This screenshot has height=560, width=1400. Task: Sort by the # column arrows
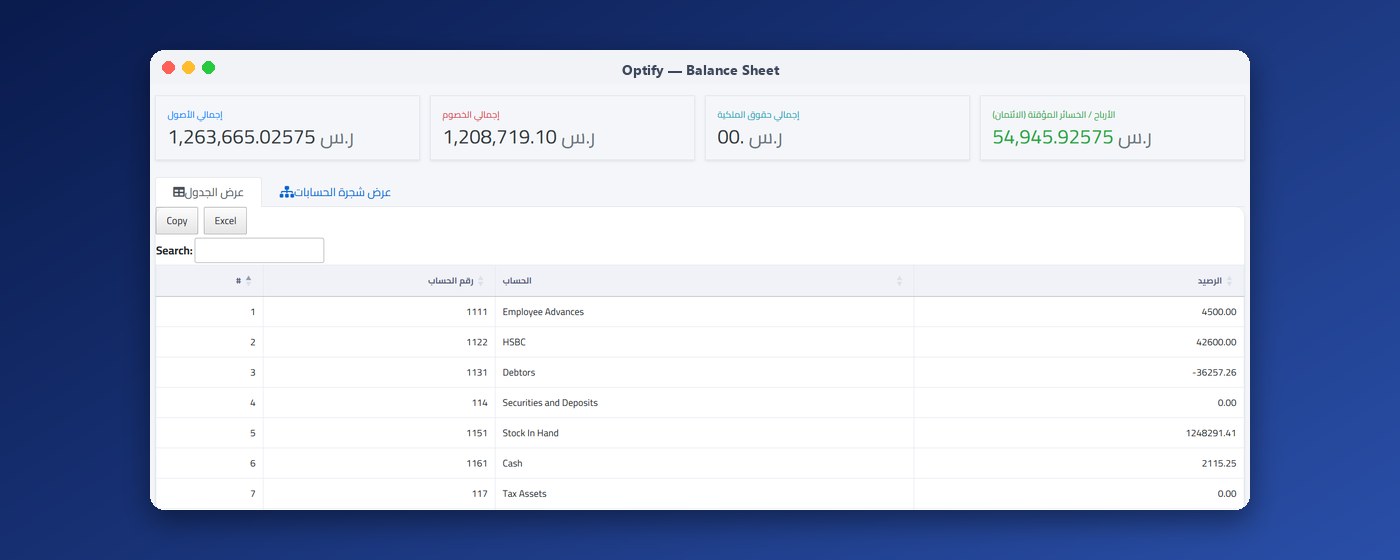coord(249,281)
